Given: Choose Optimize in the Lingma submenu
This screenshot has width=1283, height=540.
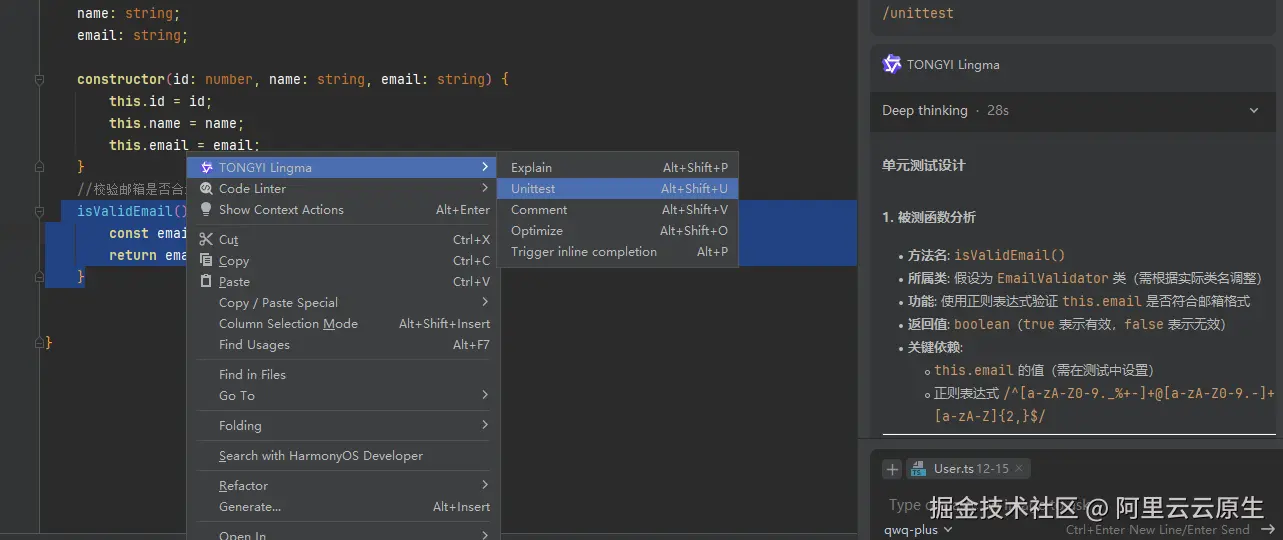Looking at the screenshot, I should click(x=537, y=231).
